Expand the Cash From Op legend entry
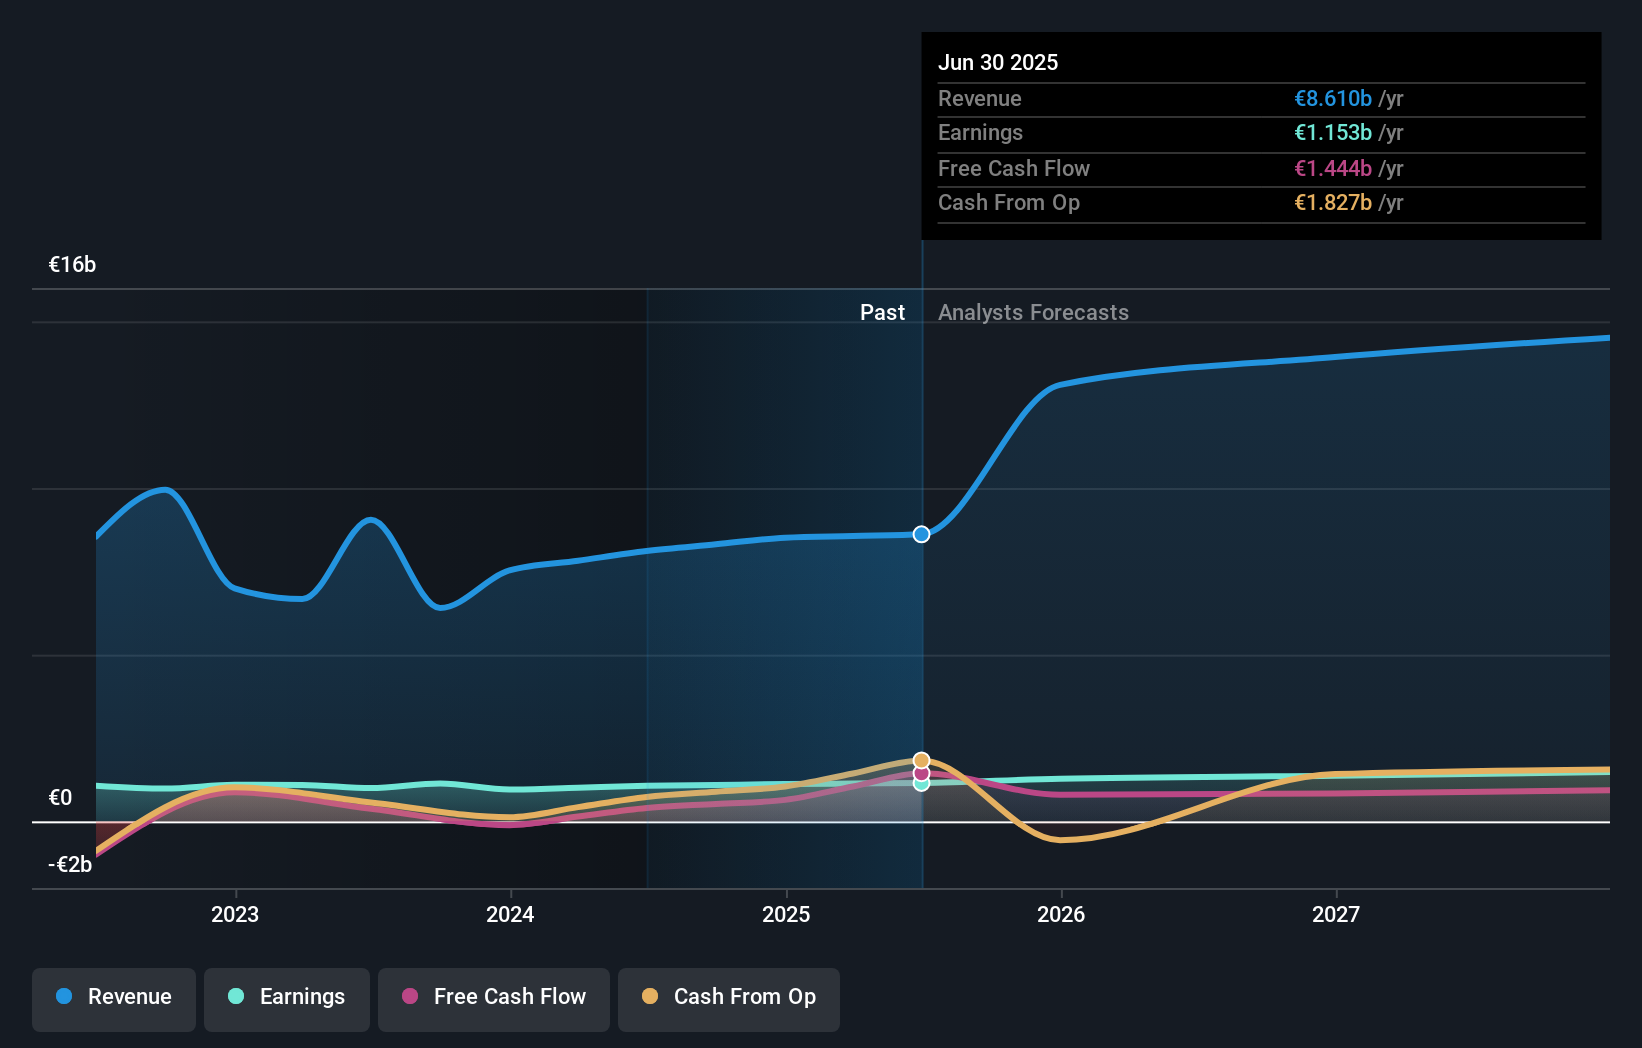Screen dimensions: 1642x1048 (728, 997)
